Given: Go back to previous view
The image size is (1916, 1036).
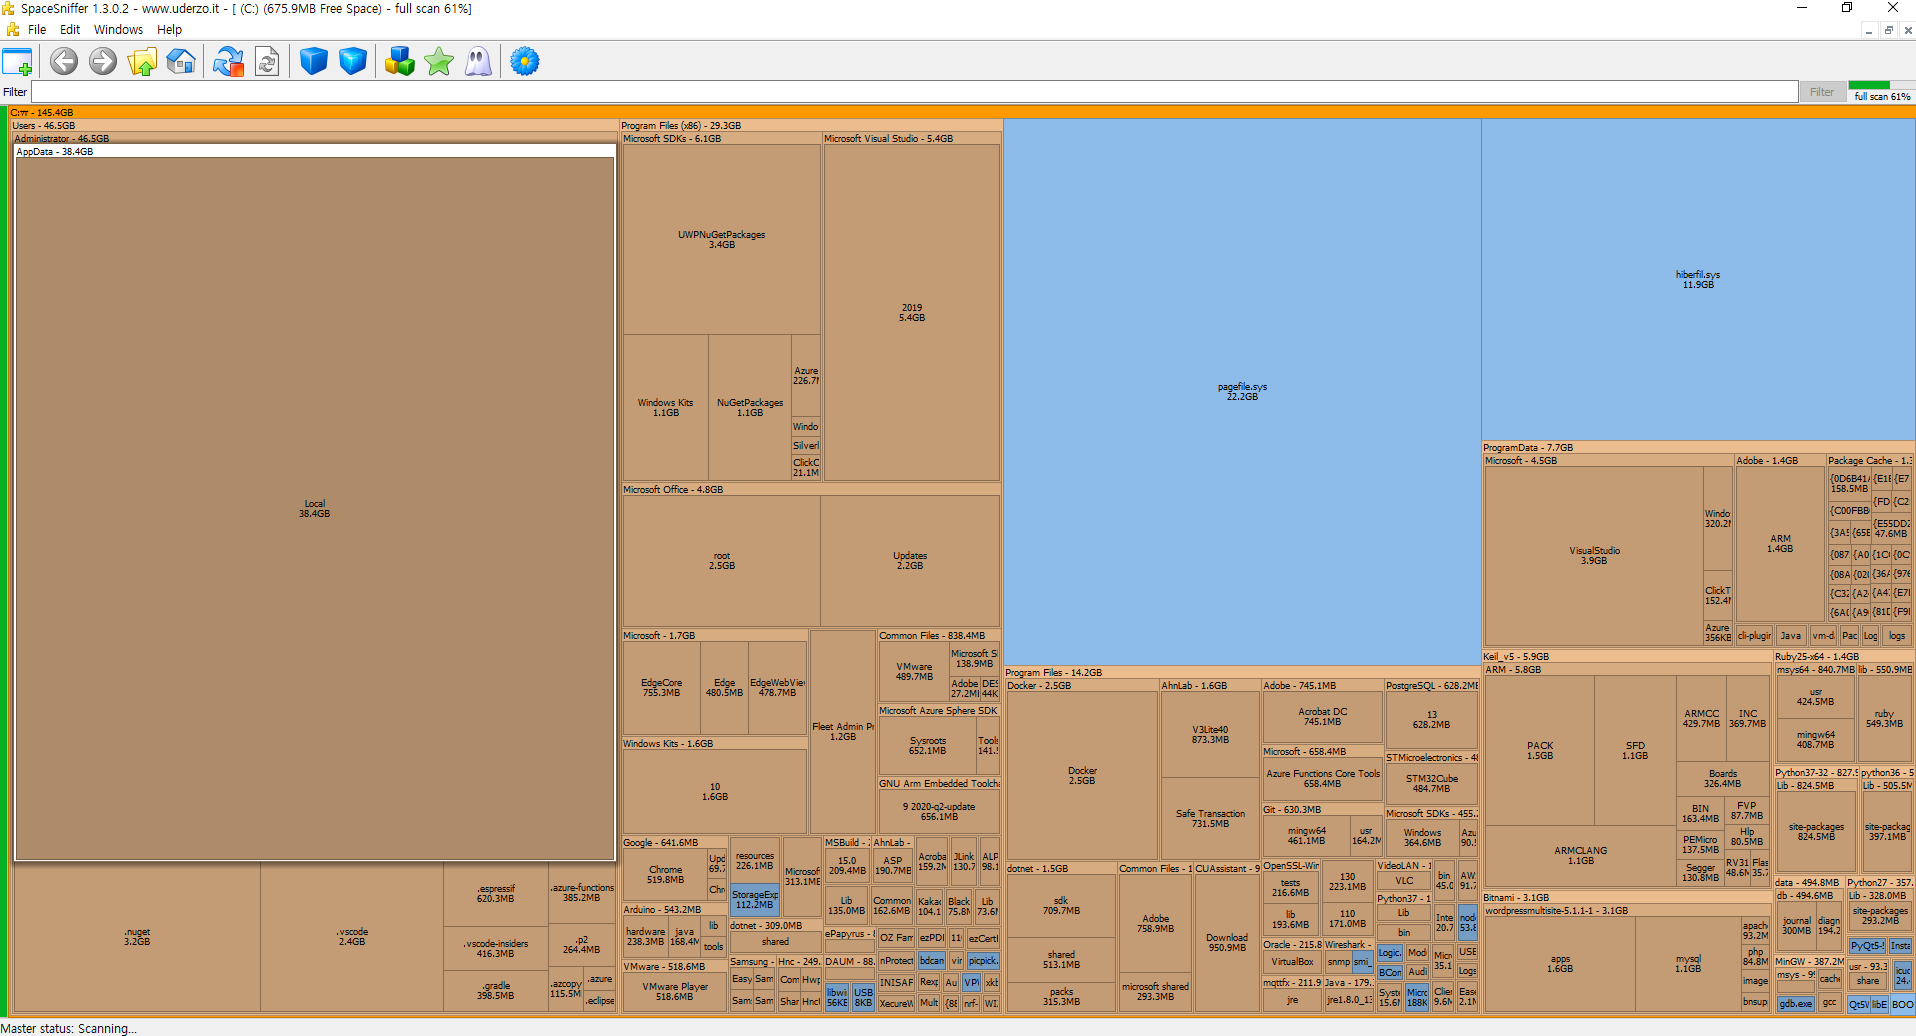Looking at the screenshot, I should [64, 62].
